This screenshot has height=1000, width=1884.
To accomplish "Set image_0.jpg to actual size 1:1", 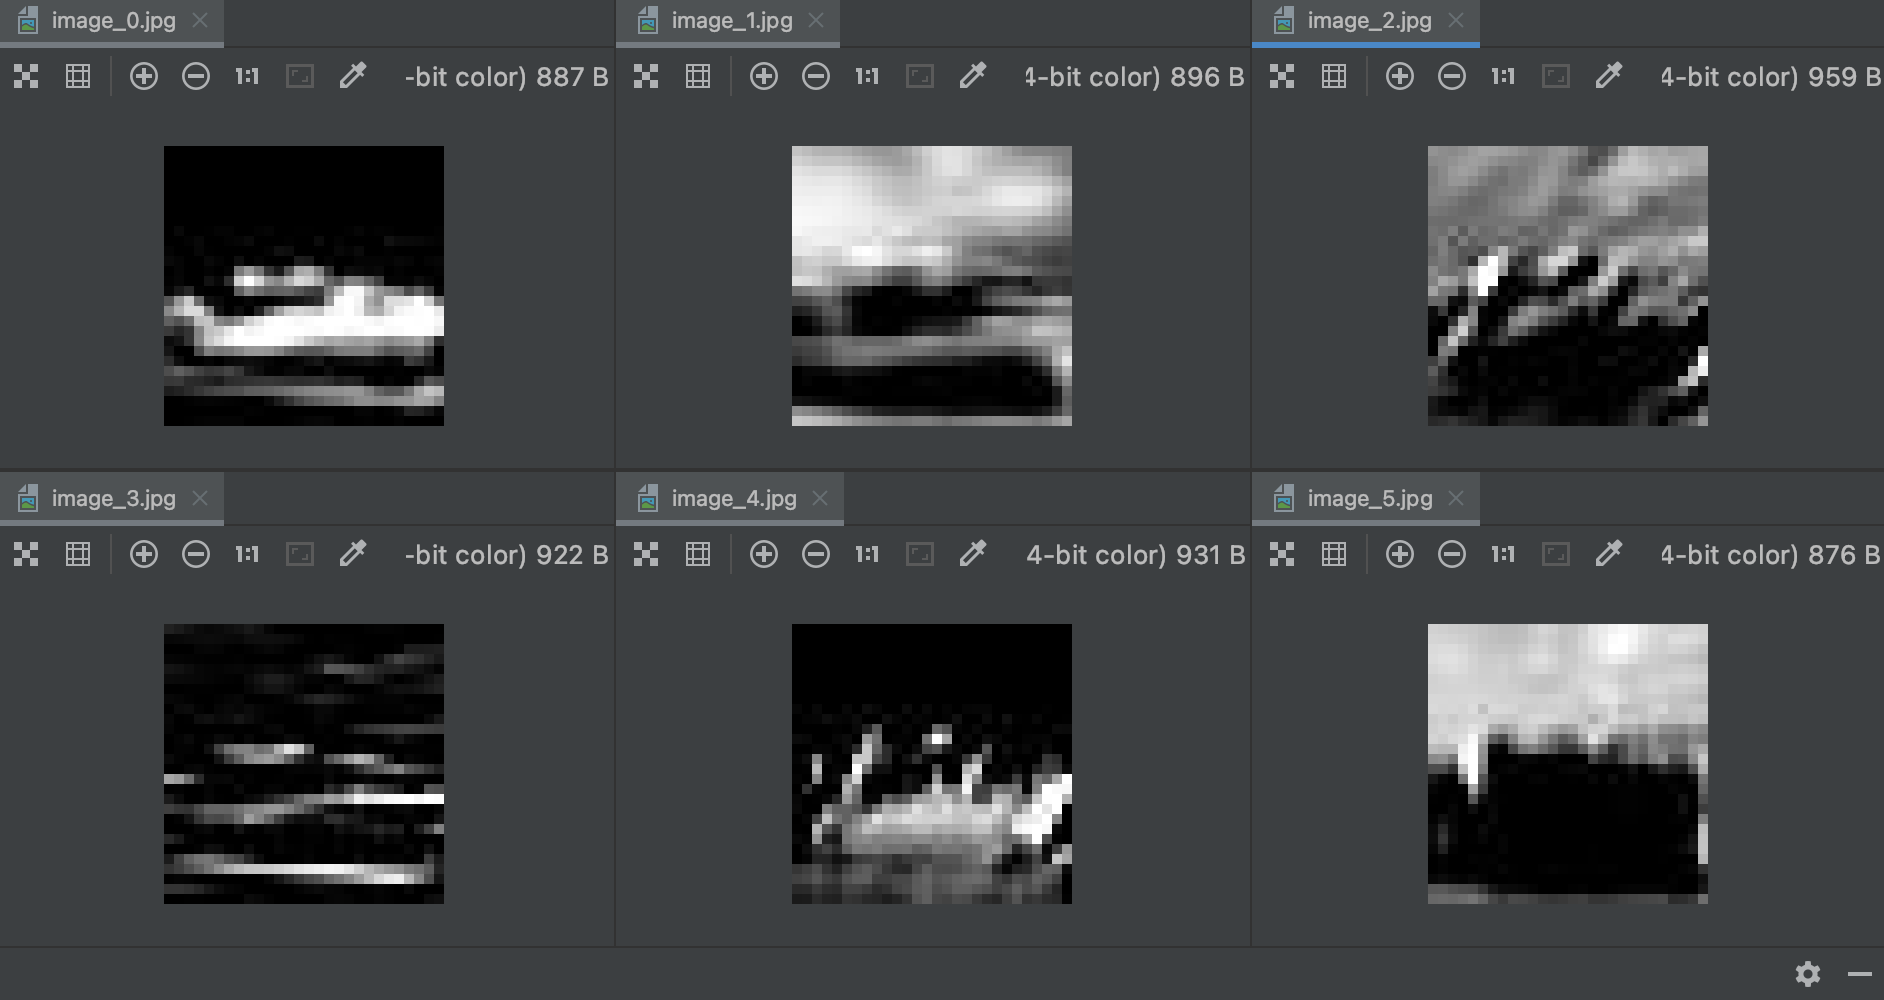I will point(247,76).
